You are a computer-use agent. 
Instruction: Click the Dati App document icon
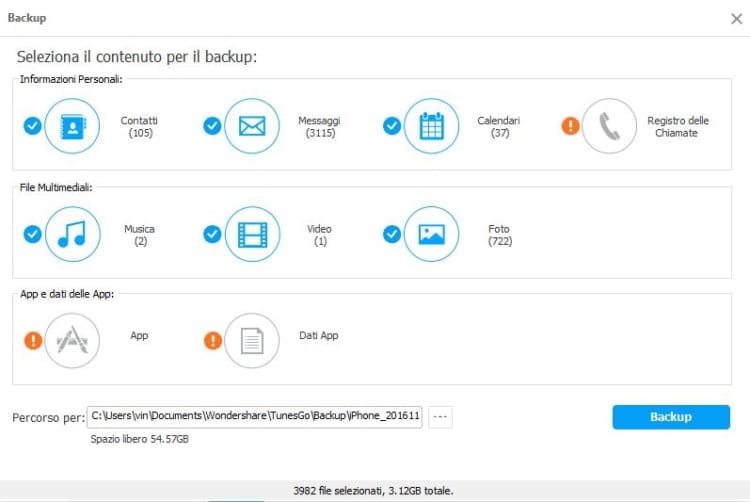tap(252, 341)
